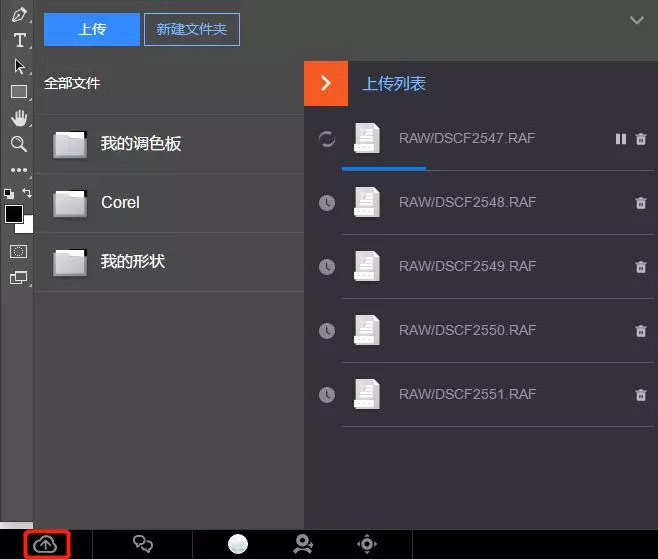658x560 pixels.
Task: Open the cloud upload panel icon
Action: coord(45,545)
